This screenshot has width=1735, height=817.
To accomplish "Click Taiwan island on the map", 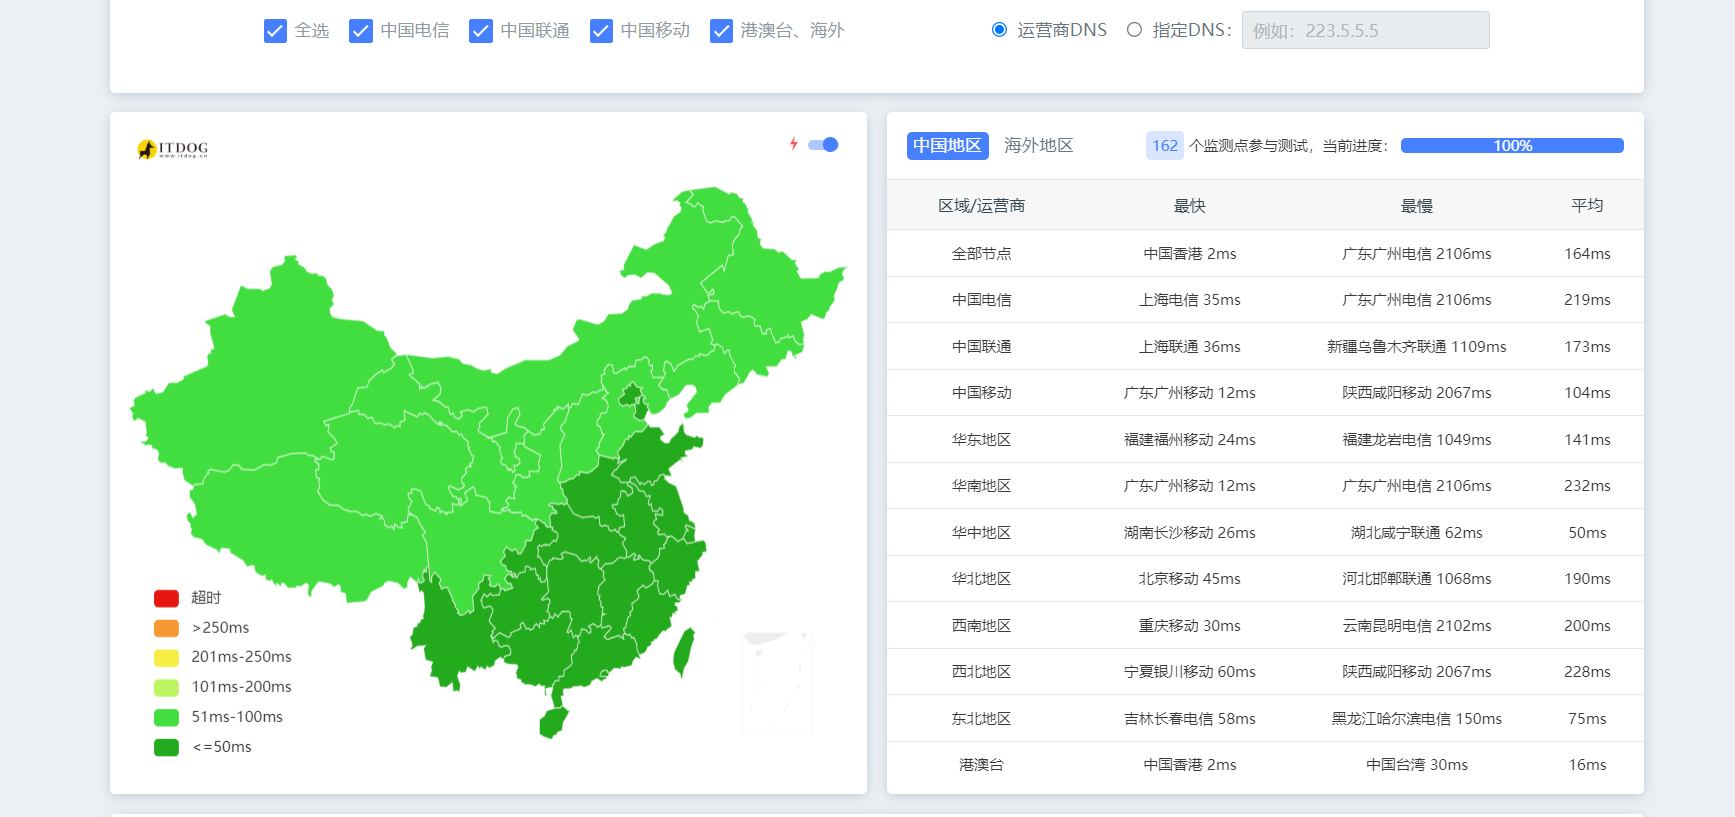I will [684, 652].
